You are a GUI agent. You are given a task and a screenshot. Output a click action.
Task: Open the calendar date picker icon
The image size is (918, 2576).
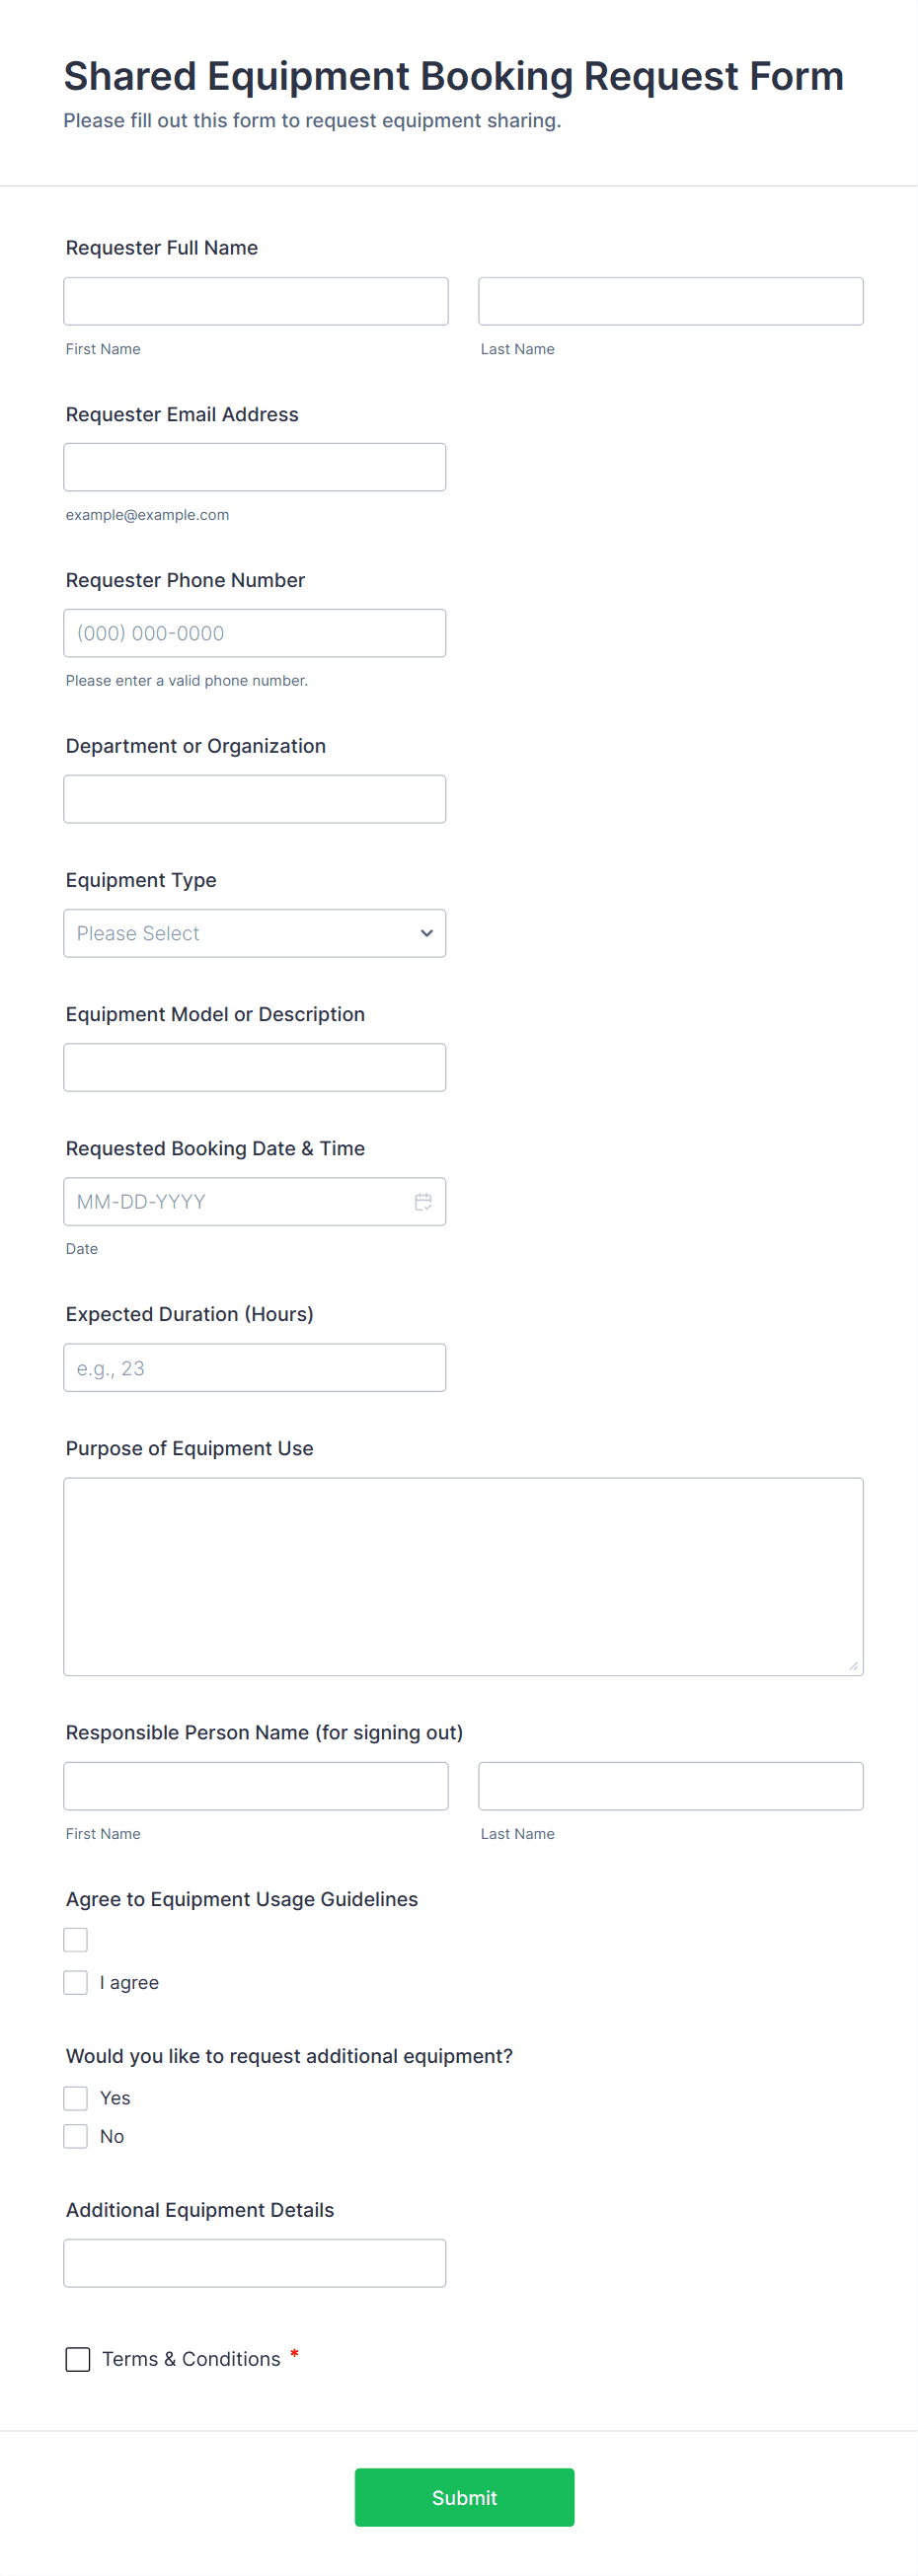coord(423,1201)
